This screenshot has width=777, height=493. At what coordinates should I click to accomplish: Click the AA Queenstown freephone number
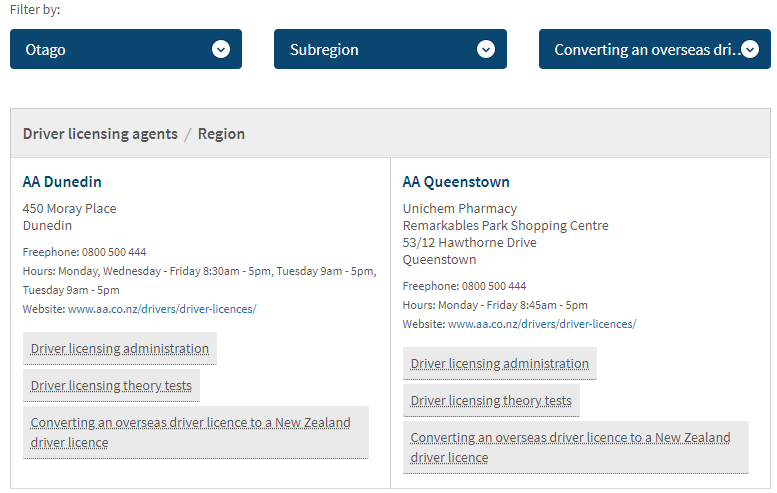(494, 286)
